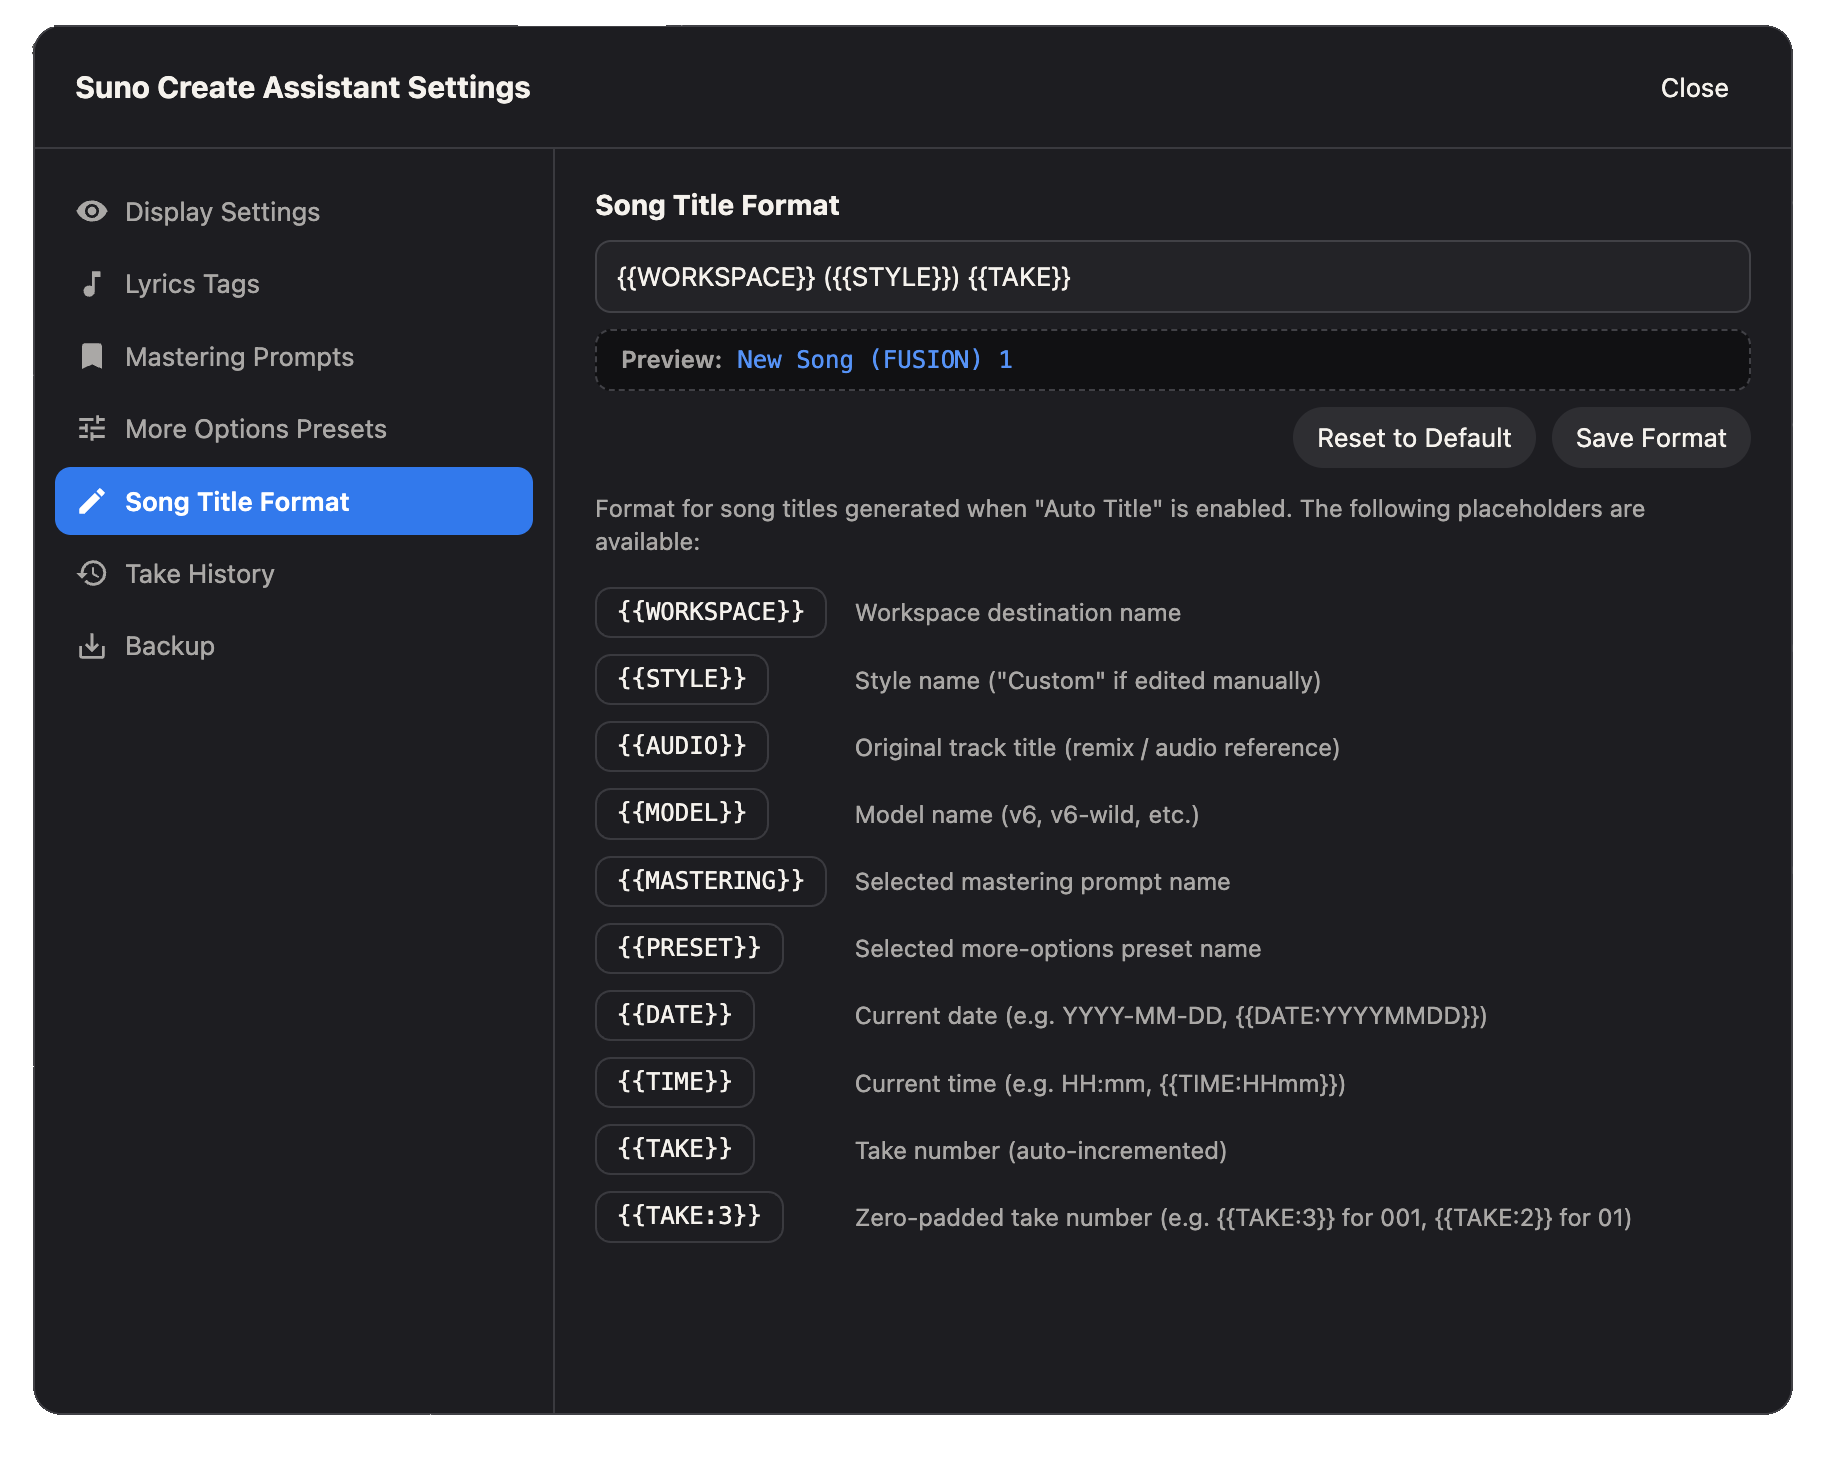Close the settings dialog

pyautogui.click(x=1694, y=88)
